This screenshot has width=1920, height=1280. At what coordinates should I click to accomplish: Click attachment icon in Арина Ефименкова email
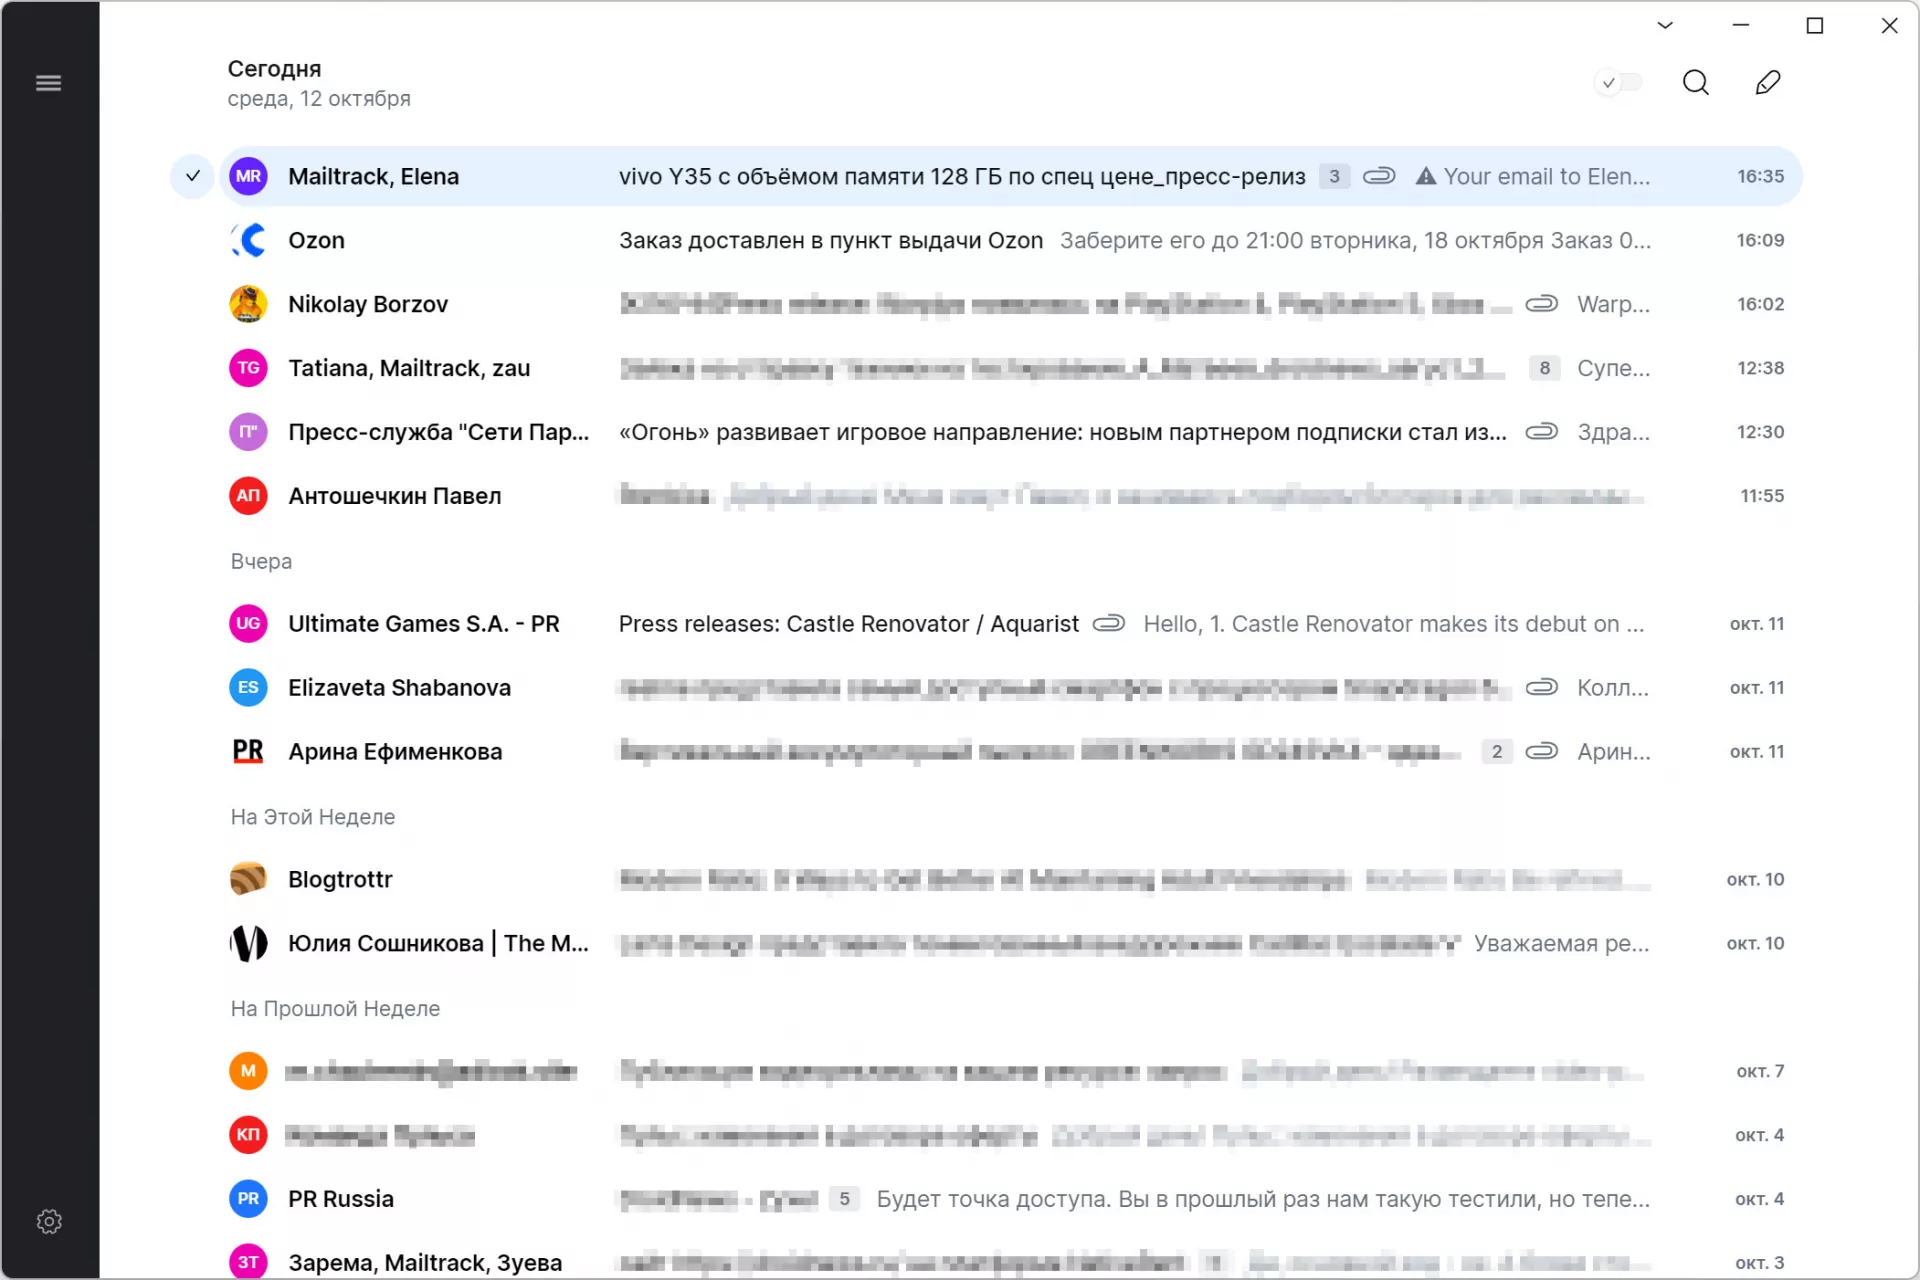[1541, 752]
